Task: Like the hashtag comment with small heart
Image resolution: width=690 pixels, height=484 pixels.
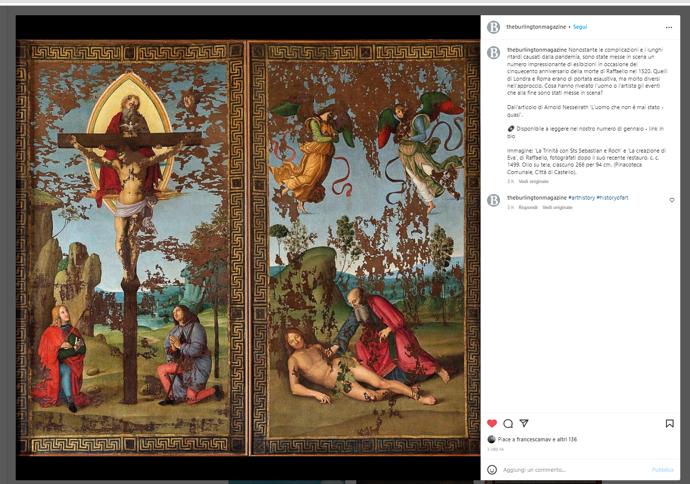Action: point(672,200)
